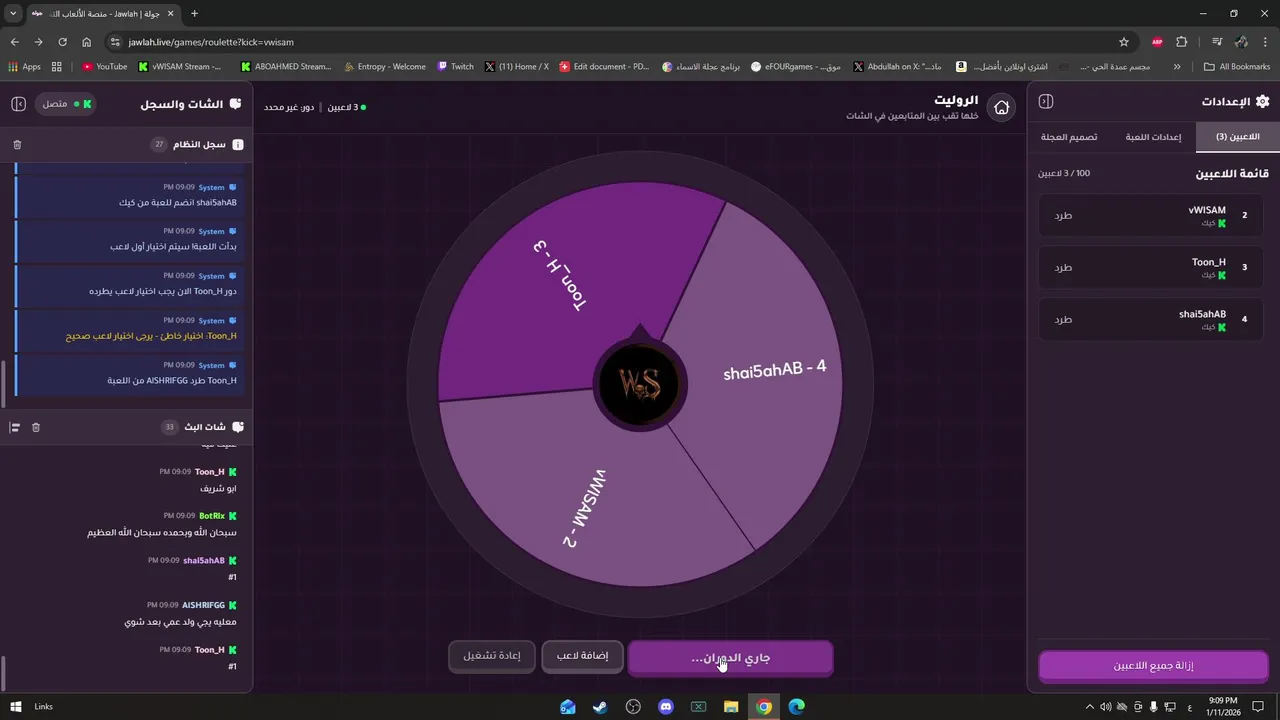Click the AISHRIFGG username in stream chat
Screen dimensions: 1280x720
click(x=203, y=605)
